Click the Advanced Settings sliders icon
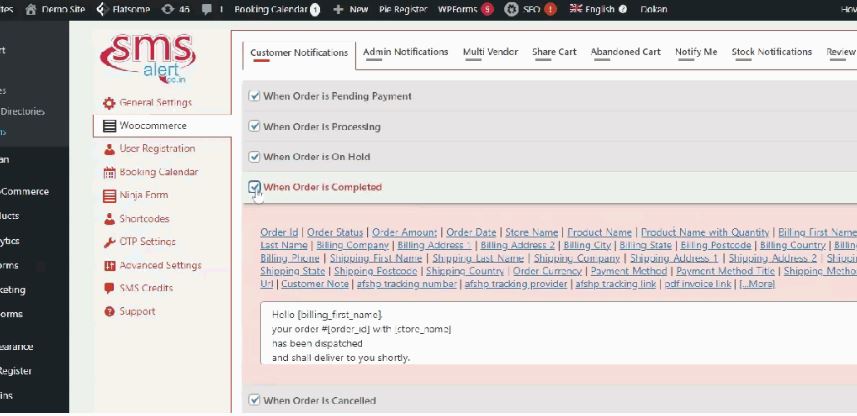Image resolution: width=857 pixels, height=416 pixels. pyautogui.click(x=109, y=266)
